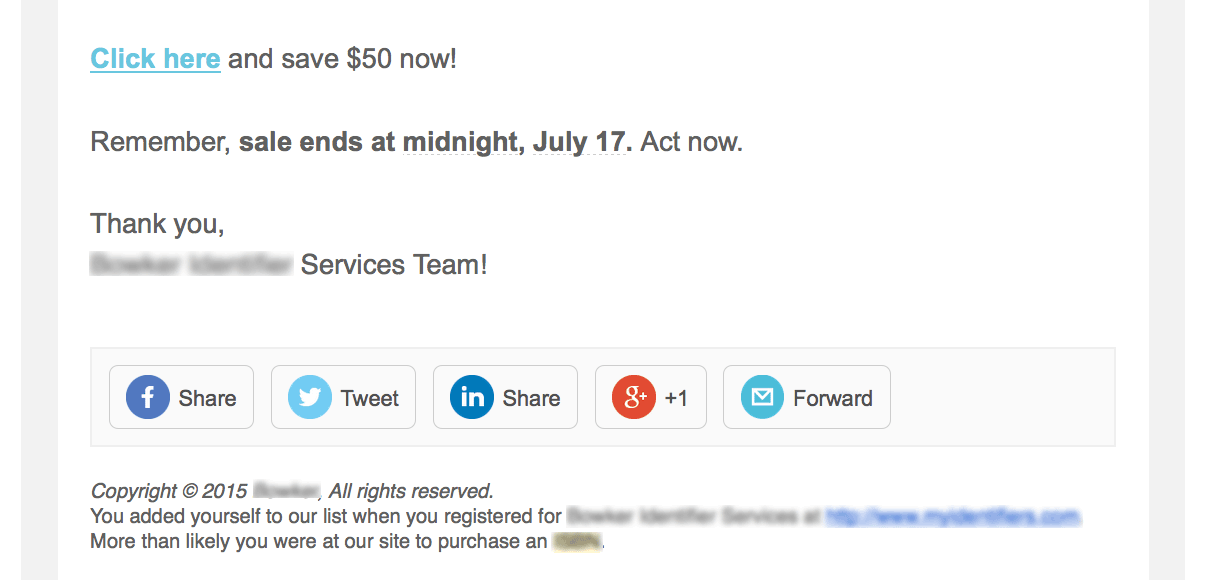Click the Facebook logo icon
The width and height of the screenshot is (1208, 580).
(147, 397)
